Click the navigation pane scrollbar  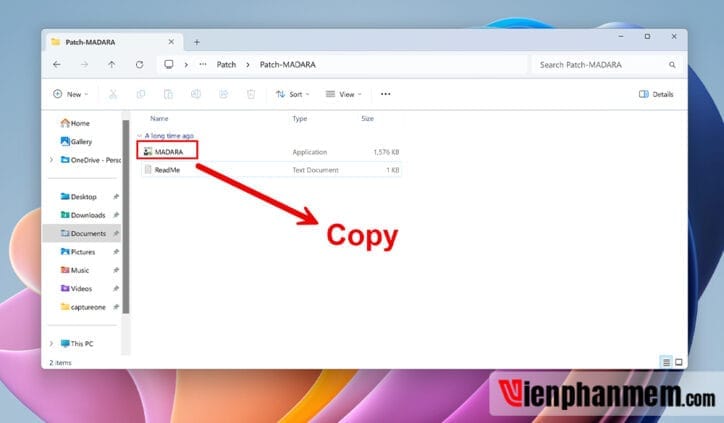click(126, 217)
